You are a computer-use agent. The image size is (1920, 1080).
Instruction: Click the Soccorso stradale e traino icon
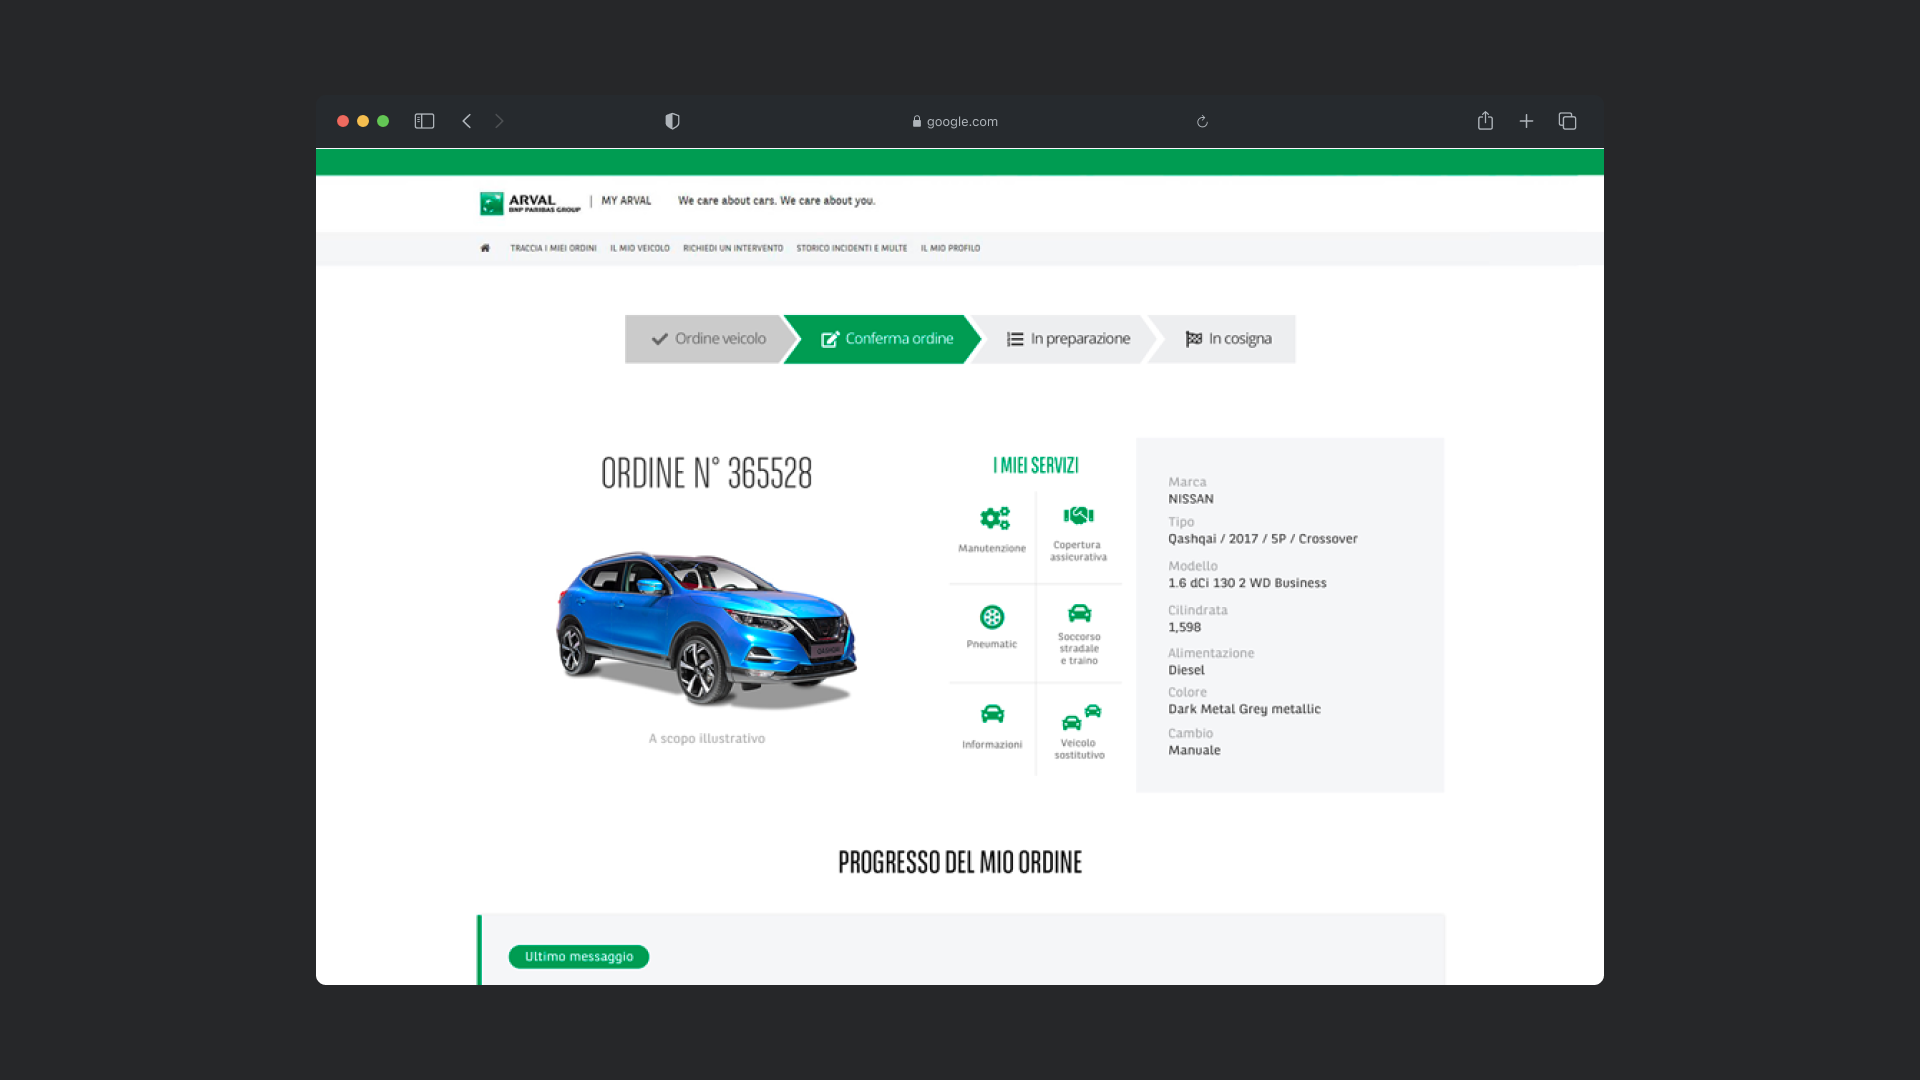[1079, 613]
